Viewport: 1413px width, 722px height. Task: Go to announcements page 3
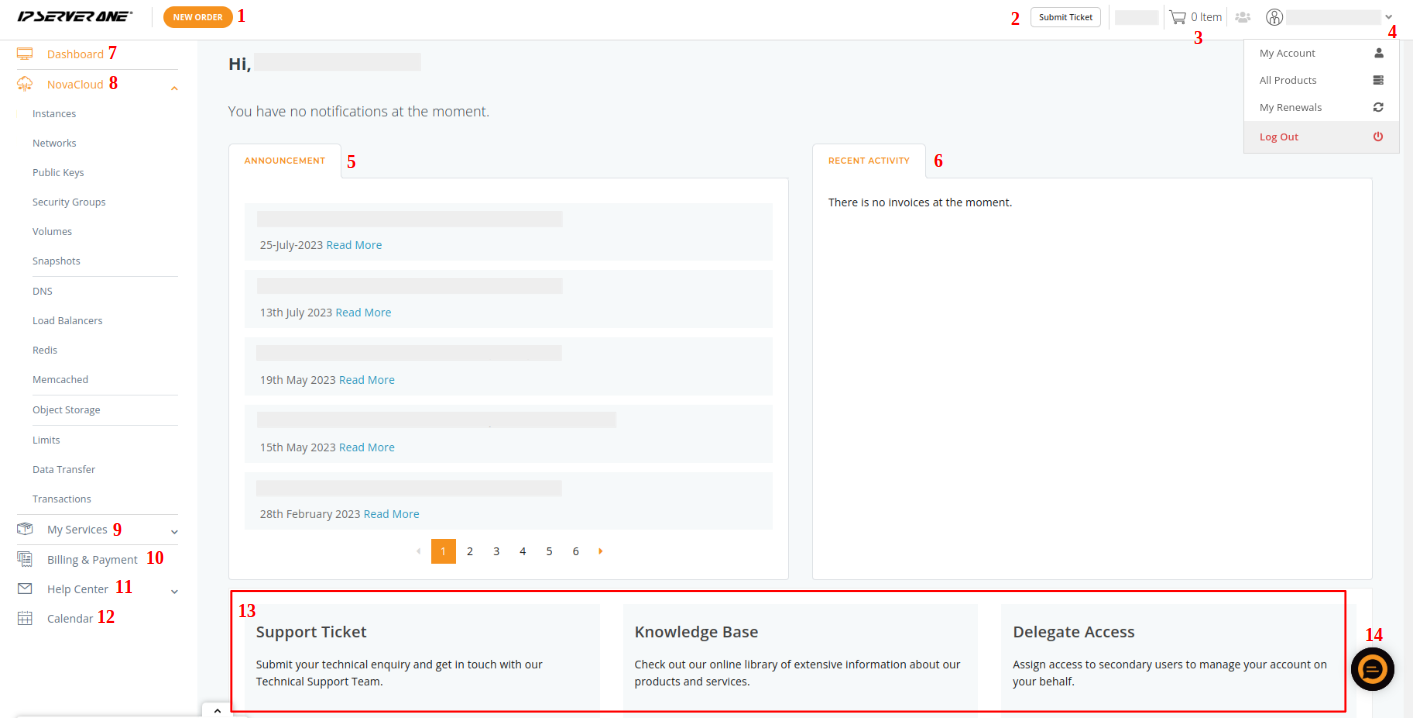(x=496, y=551)
